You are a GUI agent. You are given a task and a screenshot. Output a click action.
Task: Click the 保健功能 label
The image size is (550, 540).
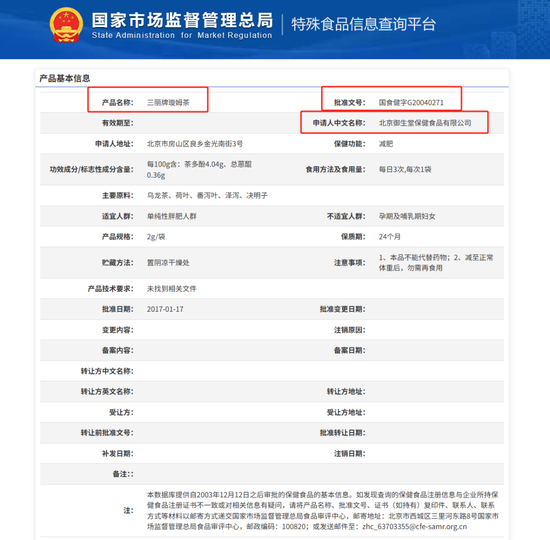[x=349, y=144]
